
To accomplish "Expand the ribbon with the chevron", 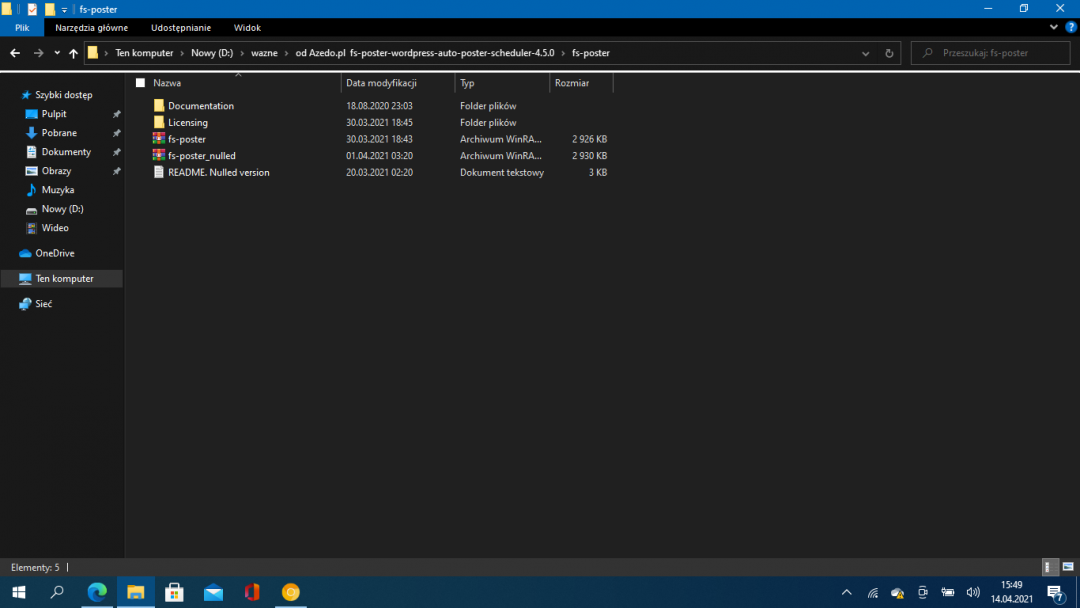I will (1055, 28).
